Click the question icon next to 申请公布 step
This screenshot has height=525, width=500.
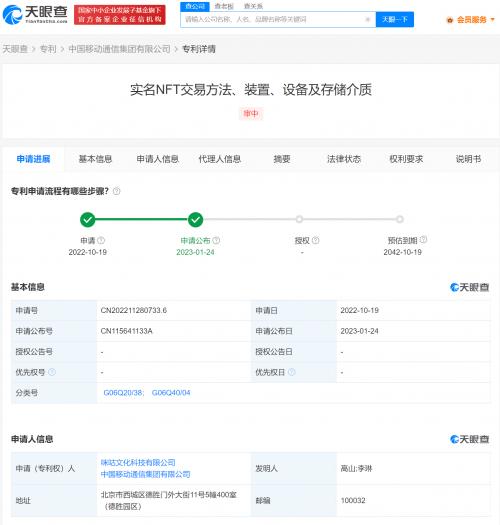tap(216, 240)
